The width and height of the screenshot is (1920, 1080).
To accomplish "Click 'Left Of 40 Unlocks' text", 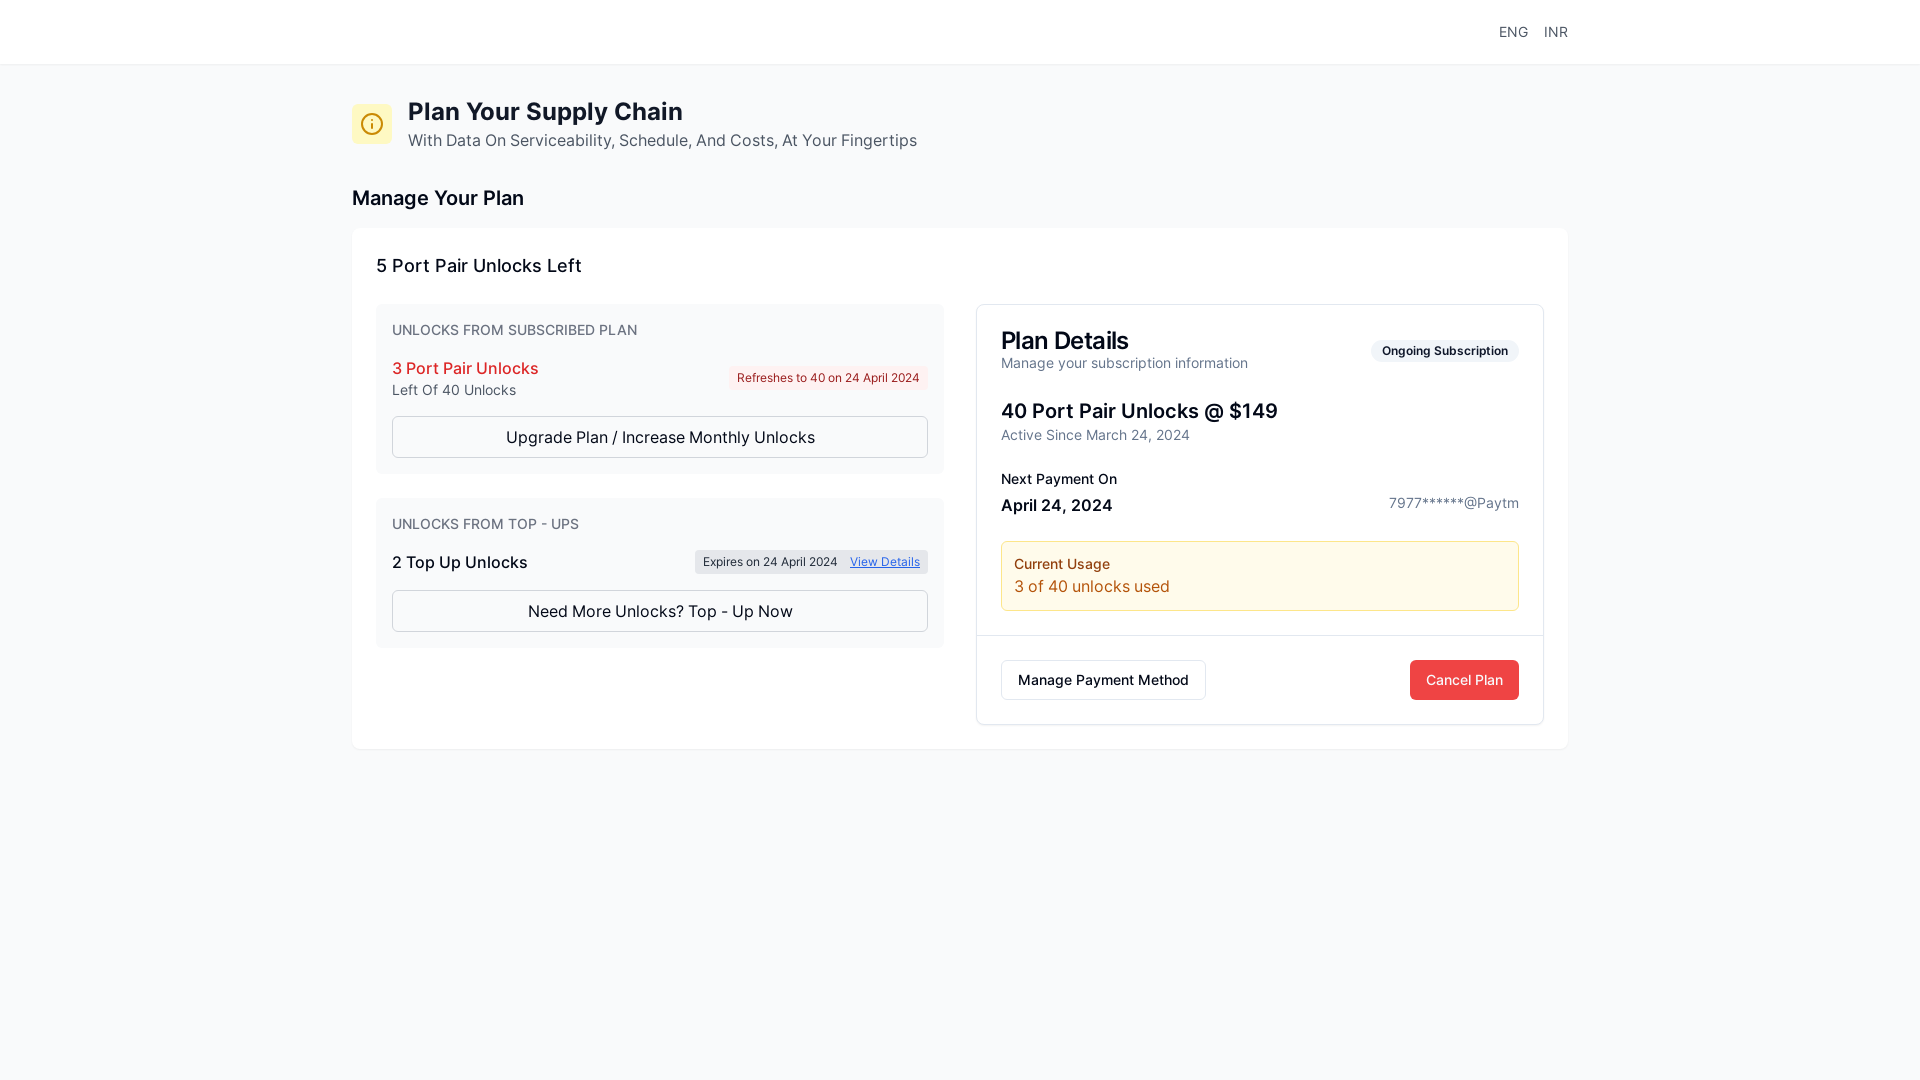I will coord(454,390).
